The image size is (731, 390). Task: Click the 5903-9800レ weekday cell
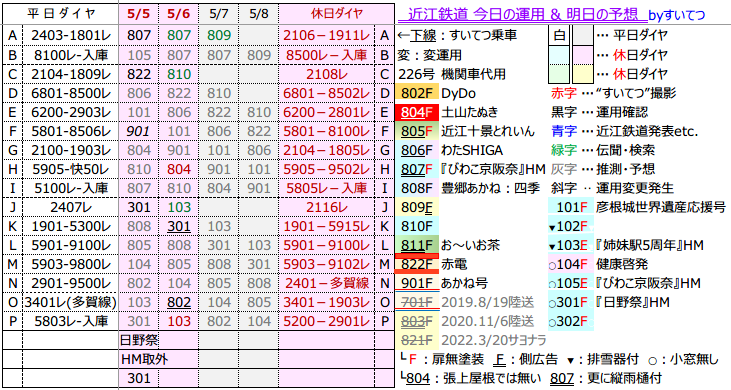(70, 264)
